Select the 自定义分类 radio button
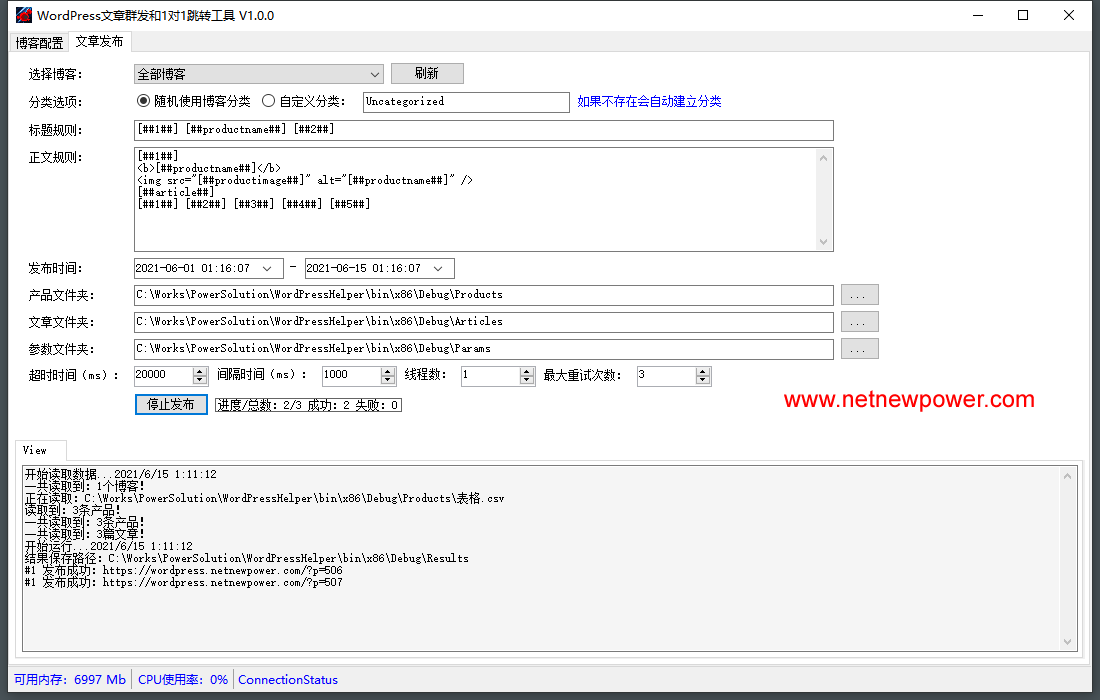 pos(268,101)
